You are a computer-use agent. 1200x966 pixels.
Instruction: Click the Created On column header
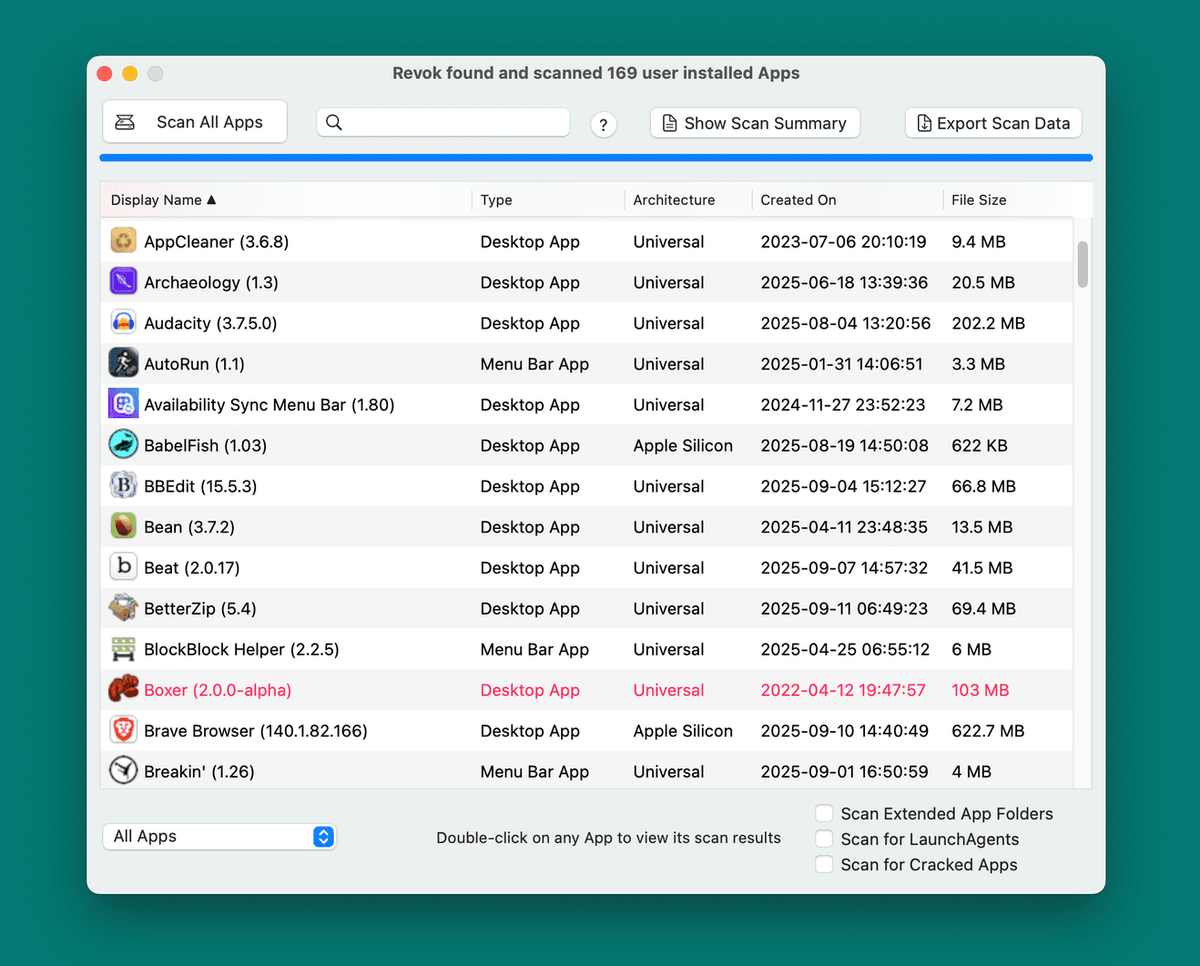pyautogui.click(x=798, y=200)
